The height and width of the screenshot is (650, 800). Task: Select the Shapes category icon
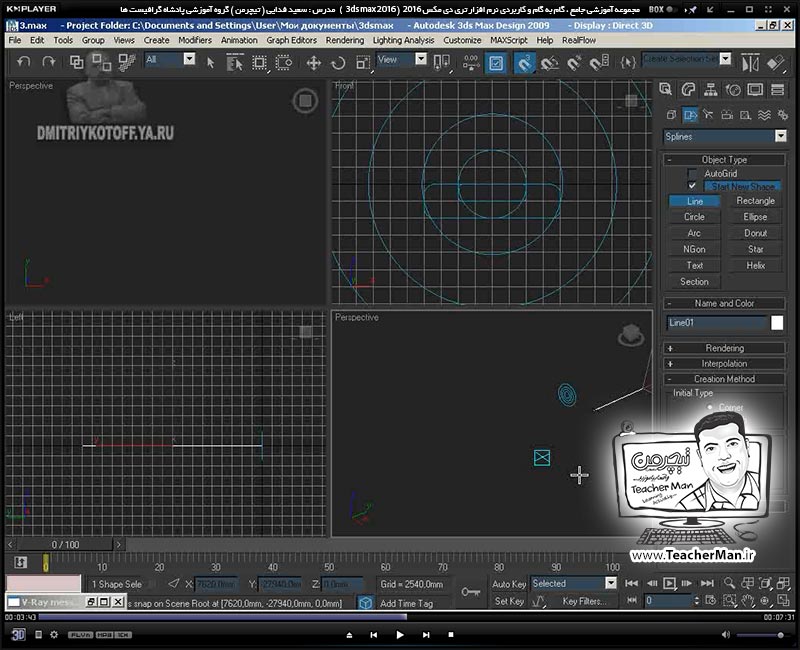(690, 115)
